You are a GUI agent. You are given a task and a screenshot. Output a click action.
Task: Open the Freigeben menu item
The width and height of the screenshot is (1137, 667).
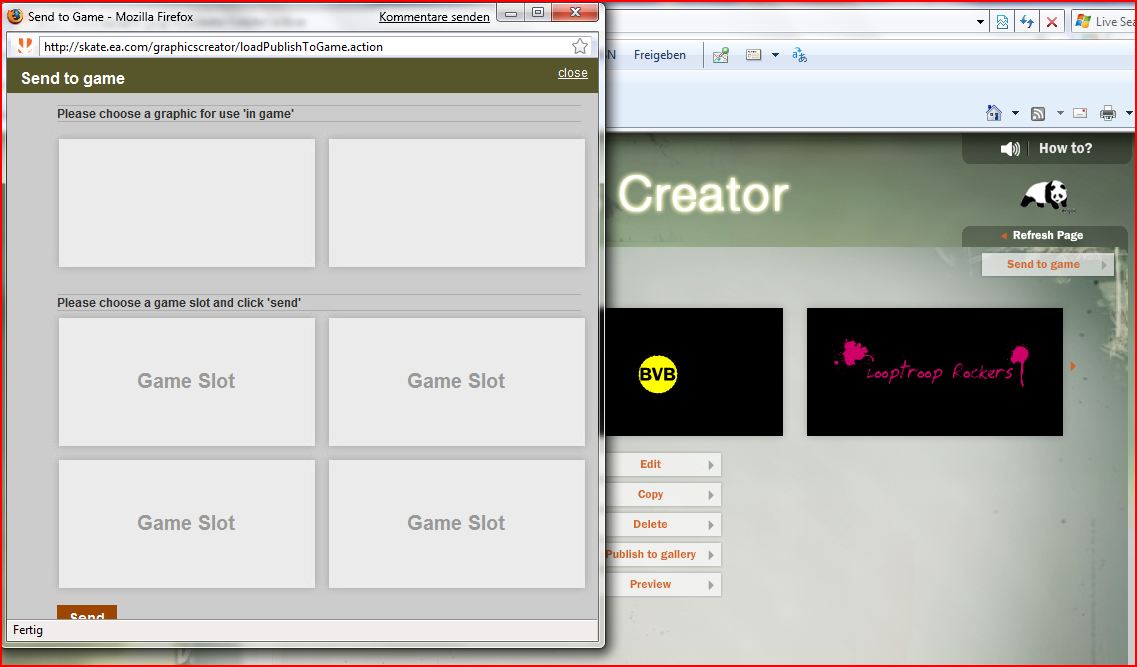(659, 55)
